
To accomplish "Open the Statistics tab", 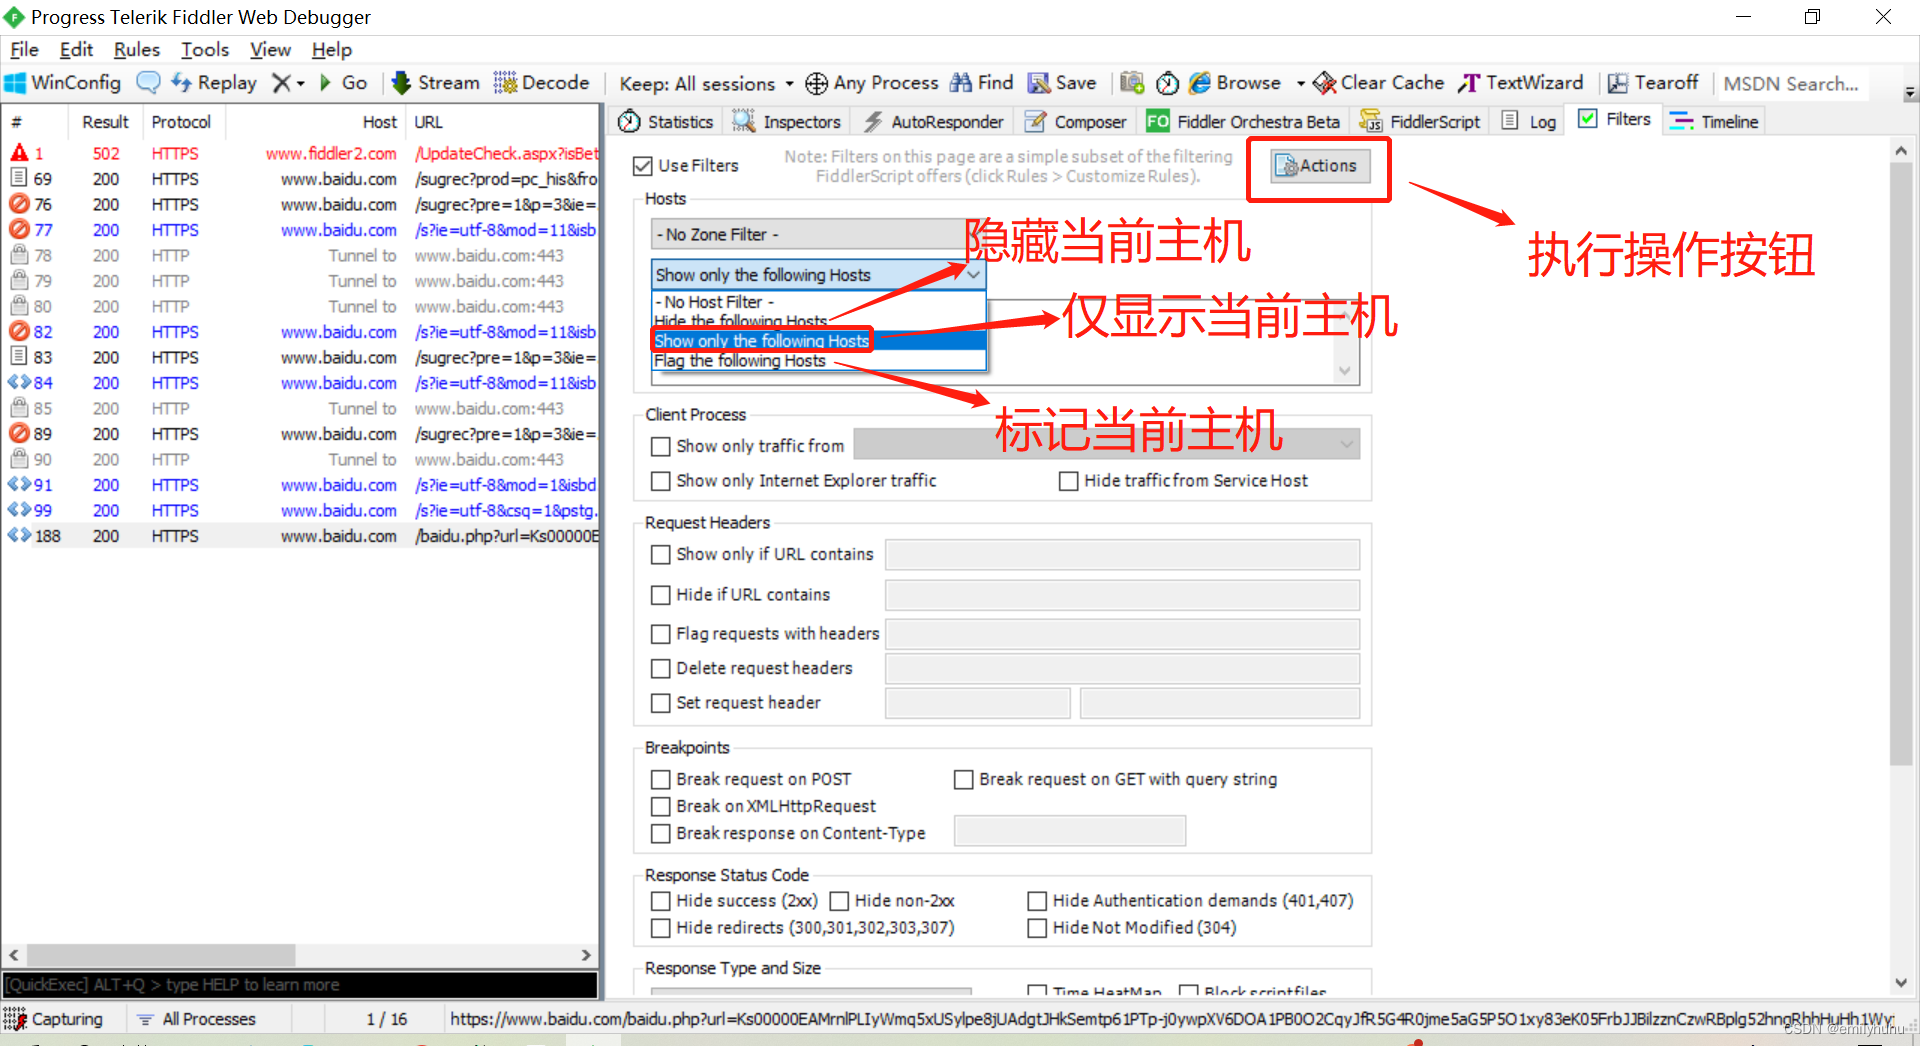I will (x=666, y=121).
